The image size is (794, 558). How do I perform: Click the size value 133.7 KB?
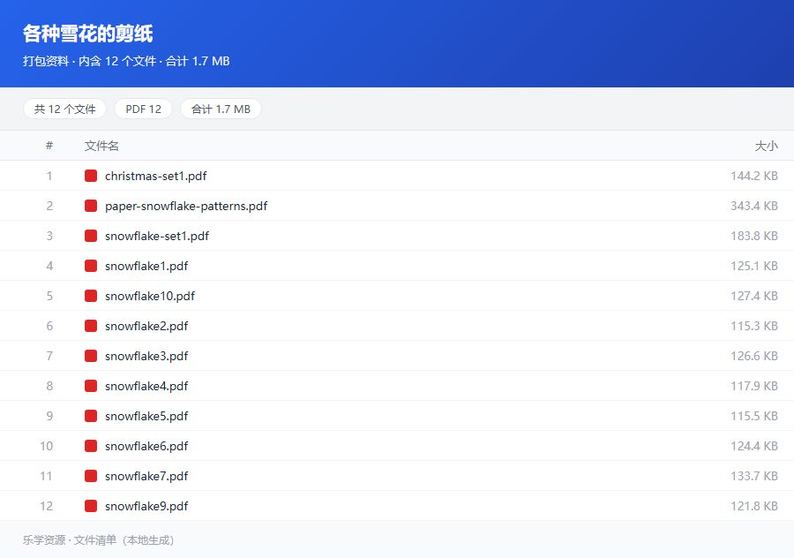click(x=754, y=475)
